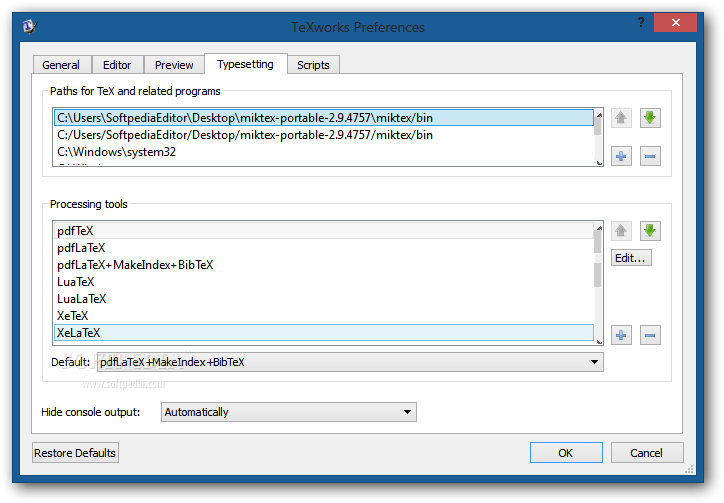This screenshot has width=724, height=503.
Task: Confirm preferences with OK
Action: (566, 453)
